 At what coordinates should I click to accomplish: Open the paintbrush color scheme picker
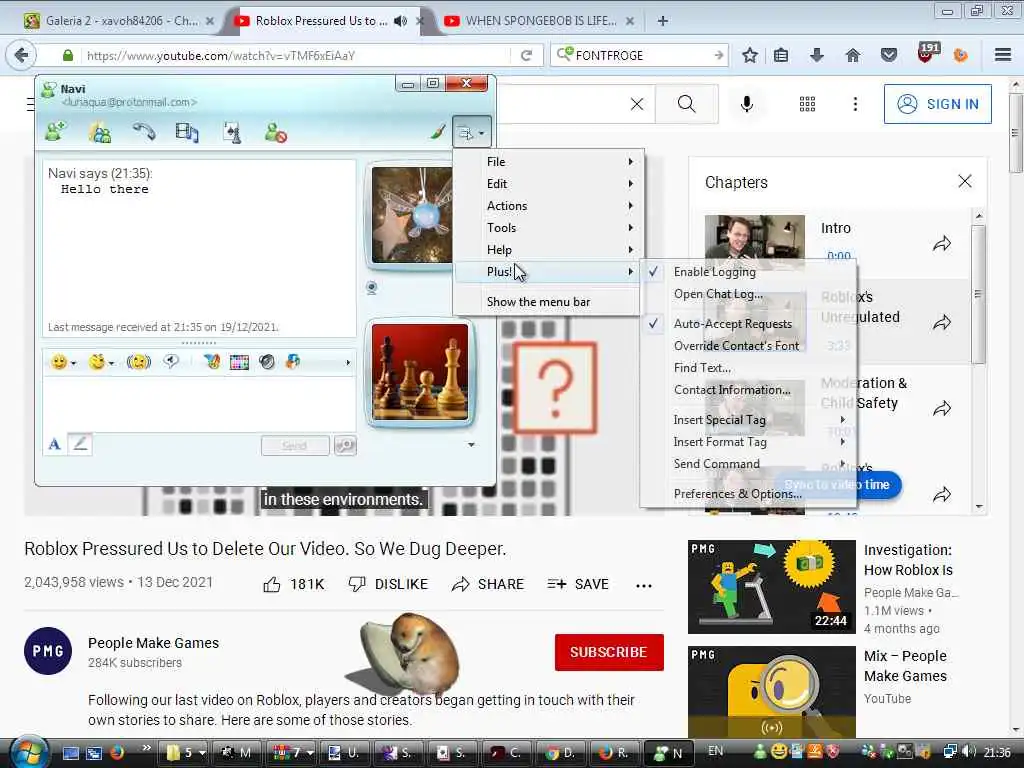438,133
